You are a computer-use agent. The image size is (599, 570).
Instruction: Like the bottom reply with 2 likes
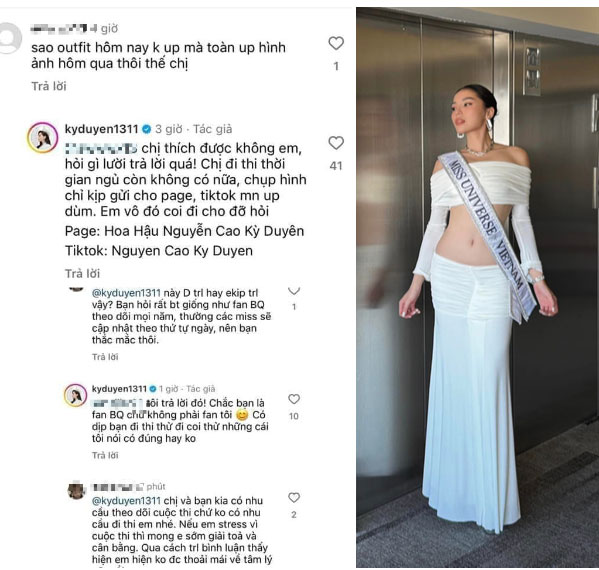tap(294, 497)
